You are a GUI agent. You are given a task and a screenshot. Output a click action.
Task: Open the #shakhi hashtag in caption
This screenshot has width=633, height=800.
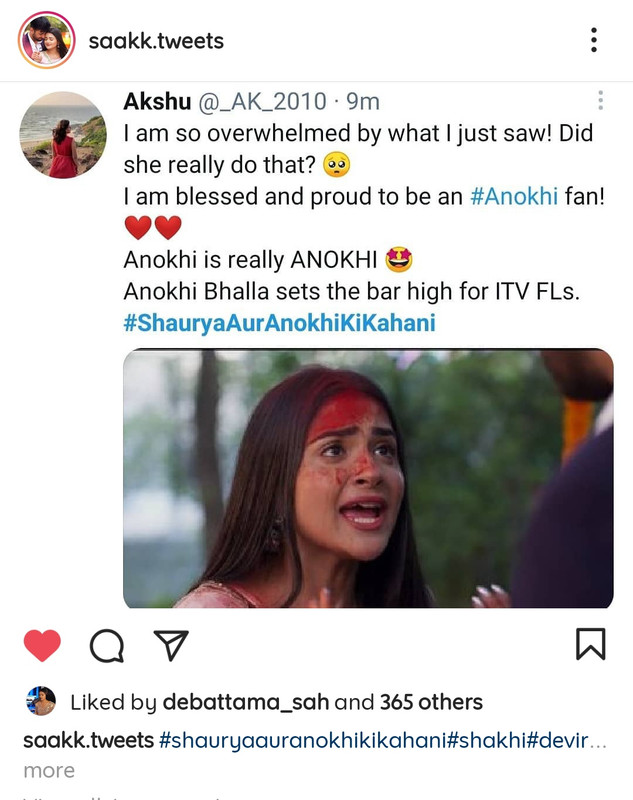click(486, 740)
